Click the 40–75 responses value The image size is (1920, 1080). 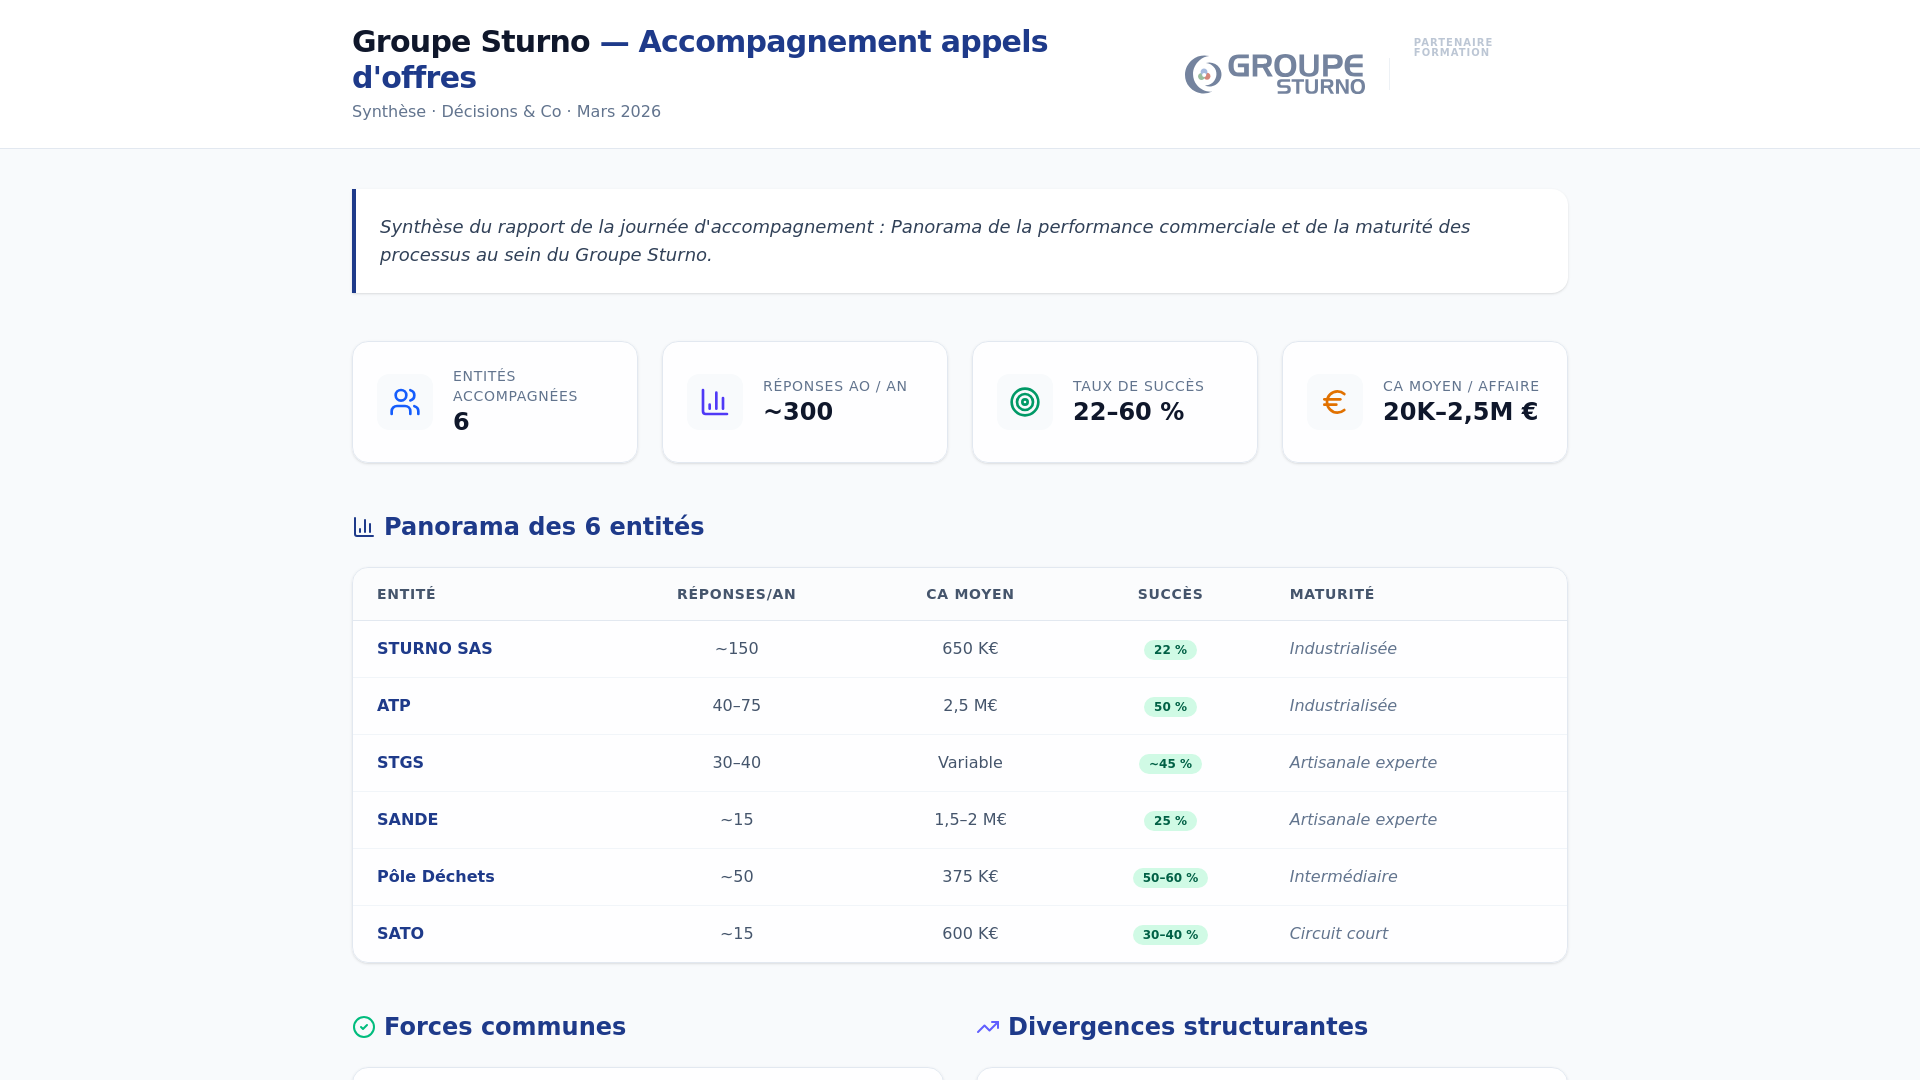pyautogui.click(x=737, y=706)
